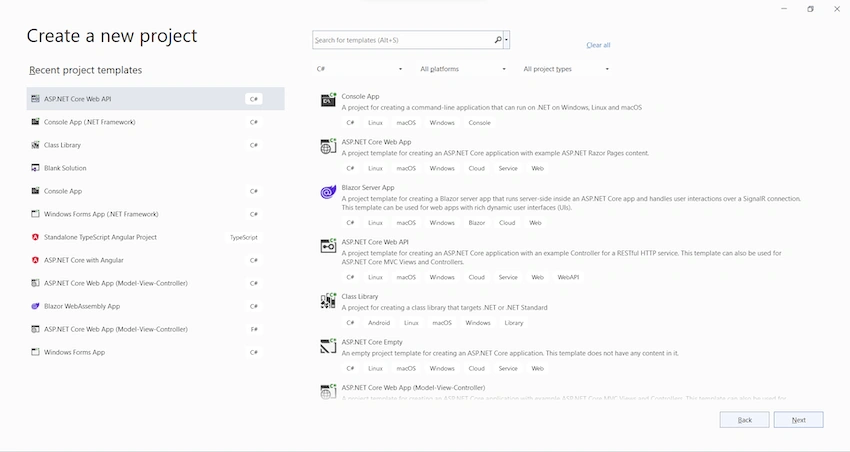Click recent Console App icon
Screen dimensions: 850x452
[x=35, y=191]
